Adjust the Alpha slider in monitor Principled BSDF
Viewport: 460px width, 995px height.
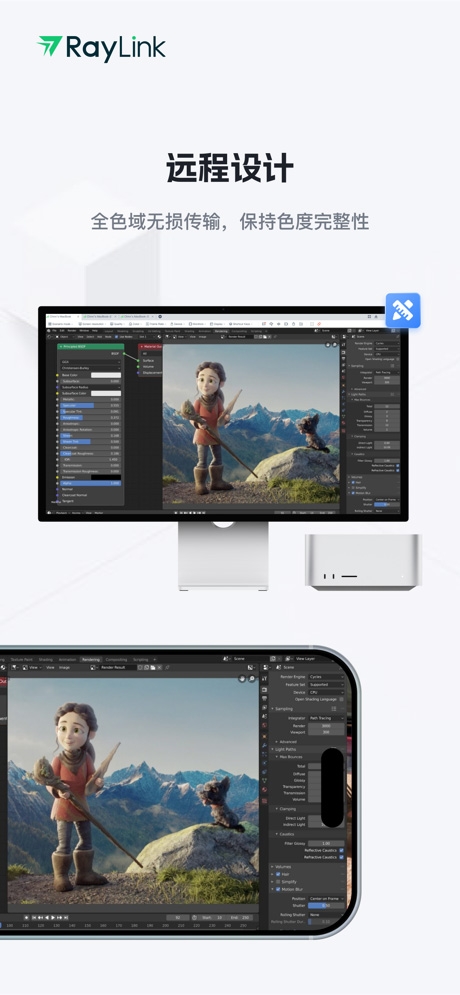pos(91,484)
